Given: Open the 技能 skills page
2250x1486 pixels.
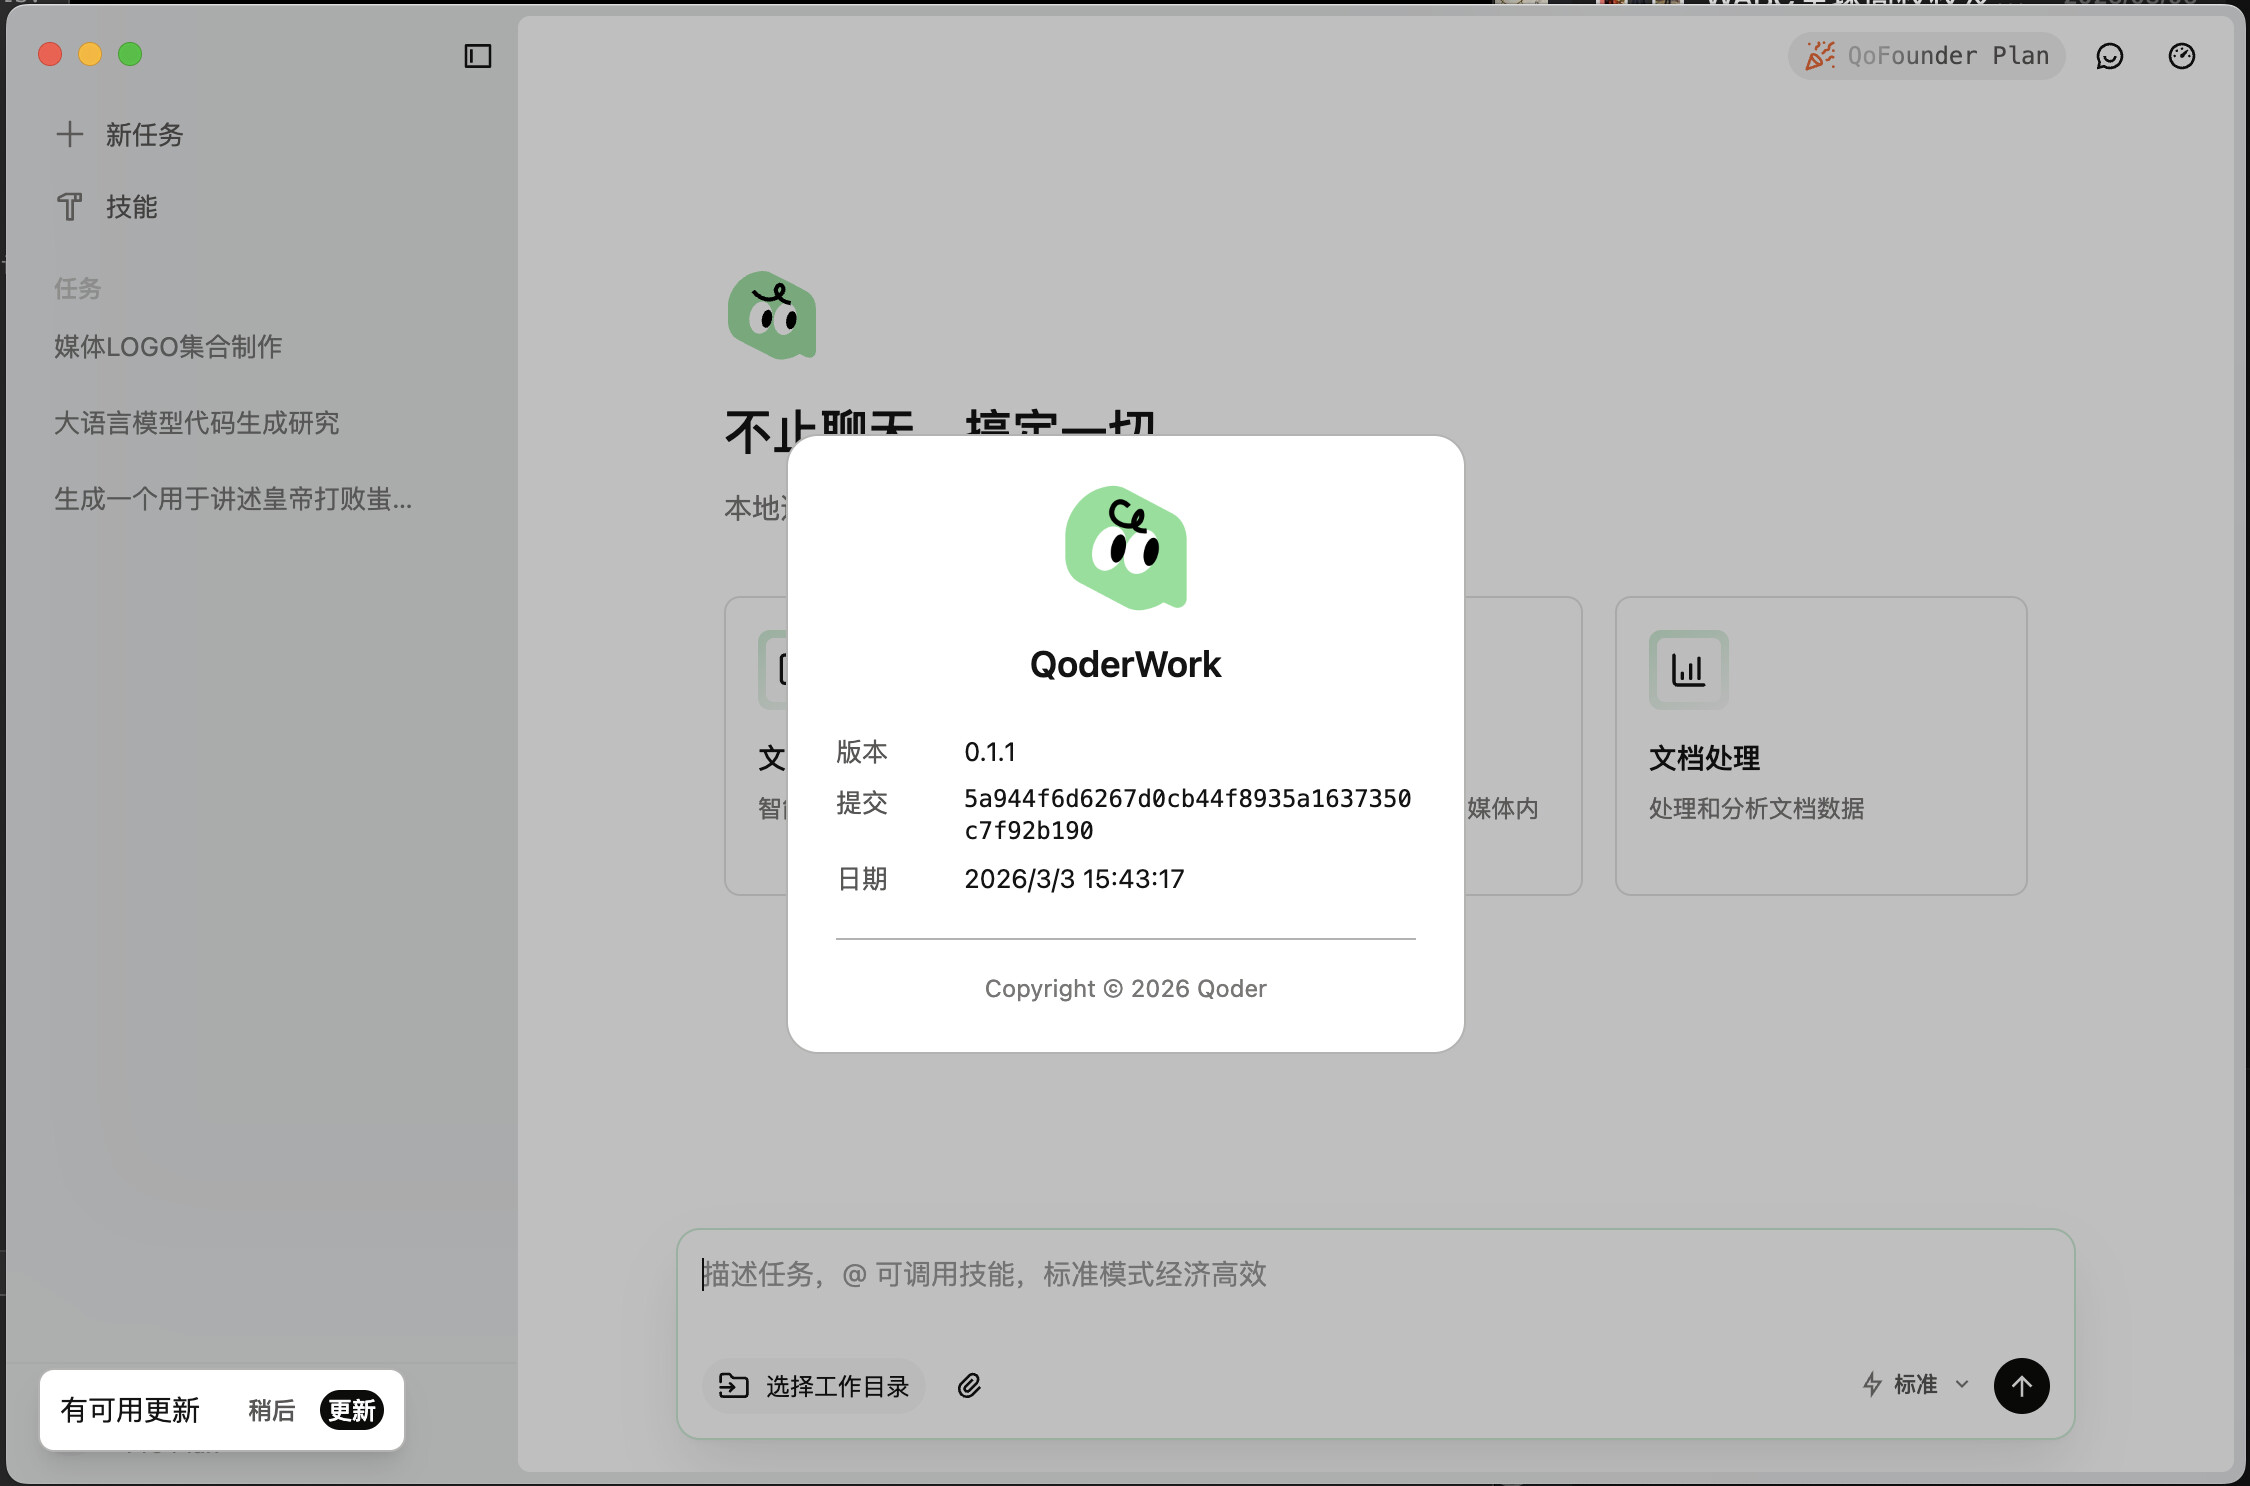Looking at the screenshot, I should (x=108, y=207).
